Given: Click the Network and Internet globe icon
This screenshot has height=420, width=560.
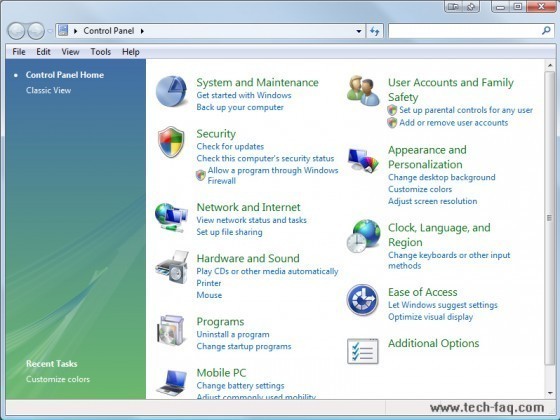Looking at the screenshot, I should [171, 218].
